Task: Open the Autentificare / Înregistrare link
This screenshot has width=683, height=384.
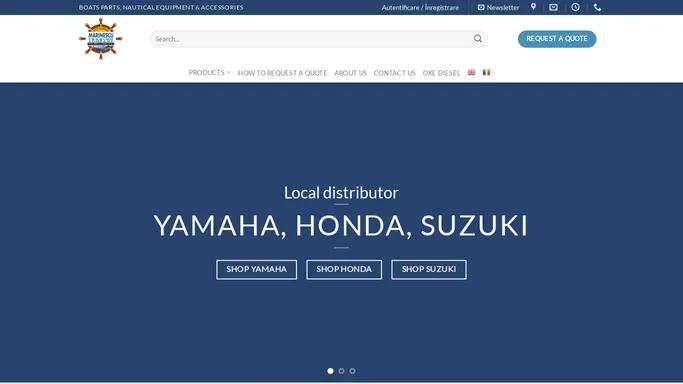Action: [420, 7]
